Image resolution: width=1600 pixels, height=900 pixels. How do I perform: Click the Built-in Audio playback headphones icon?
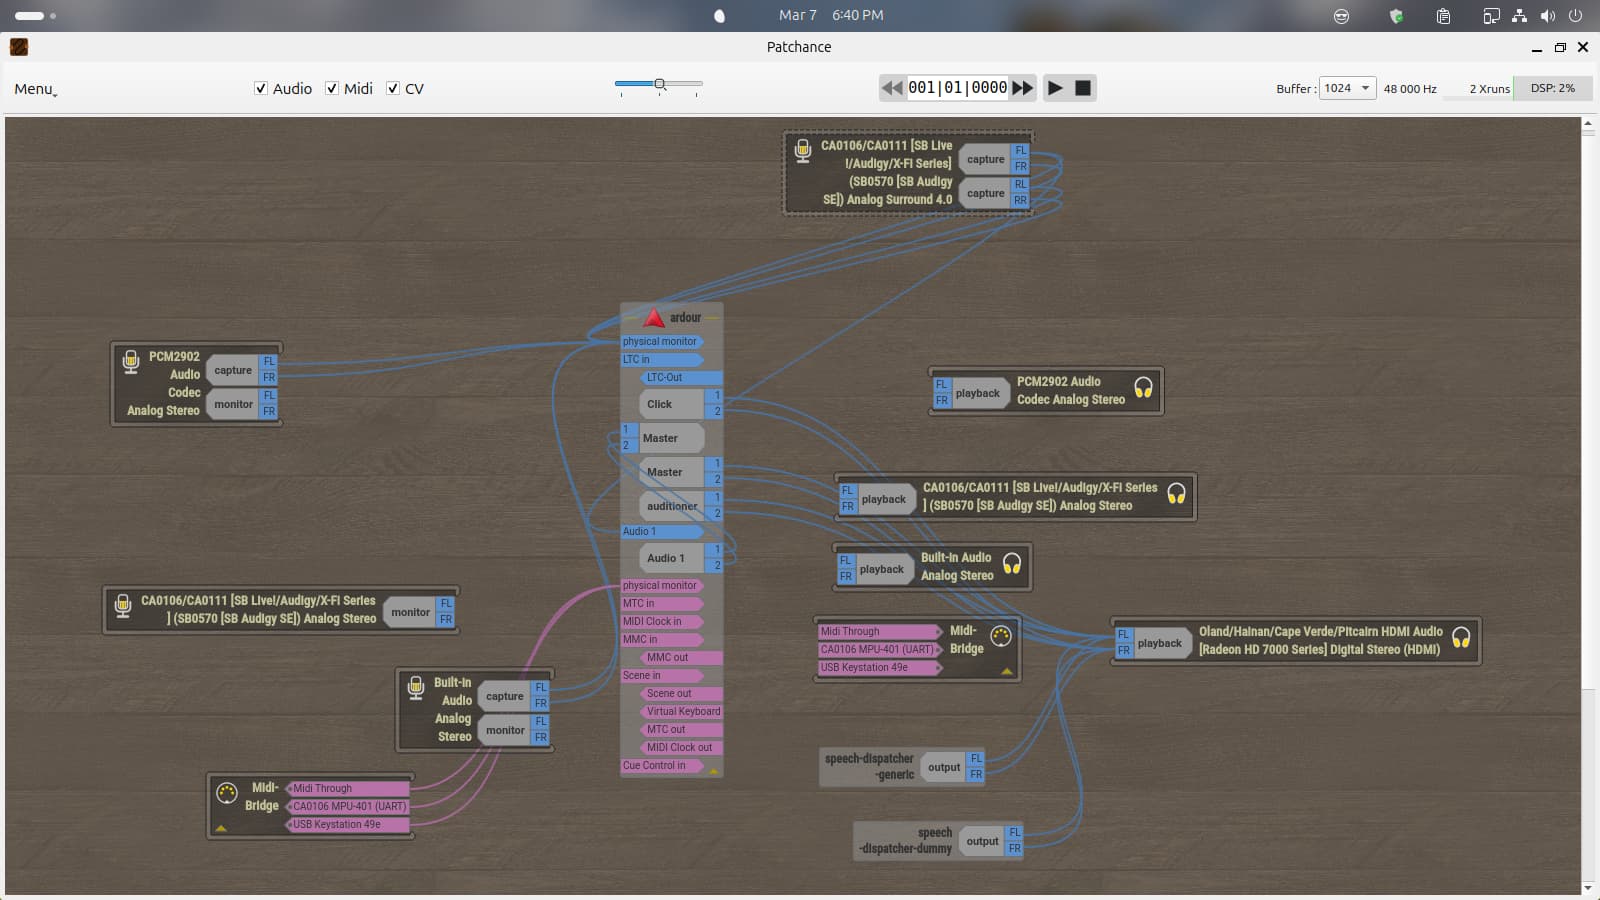click(1012, 564)
